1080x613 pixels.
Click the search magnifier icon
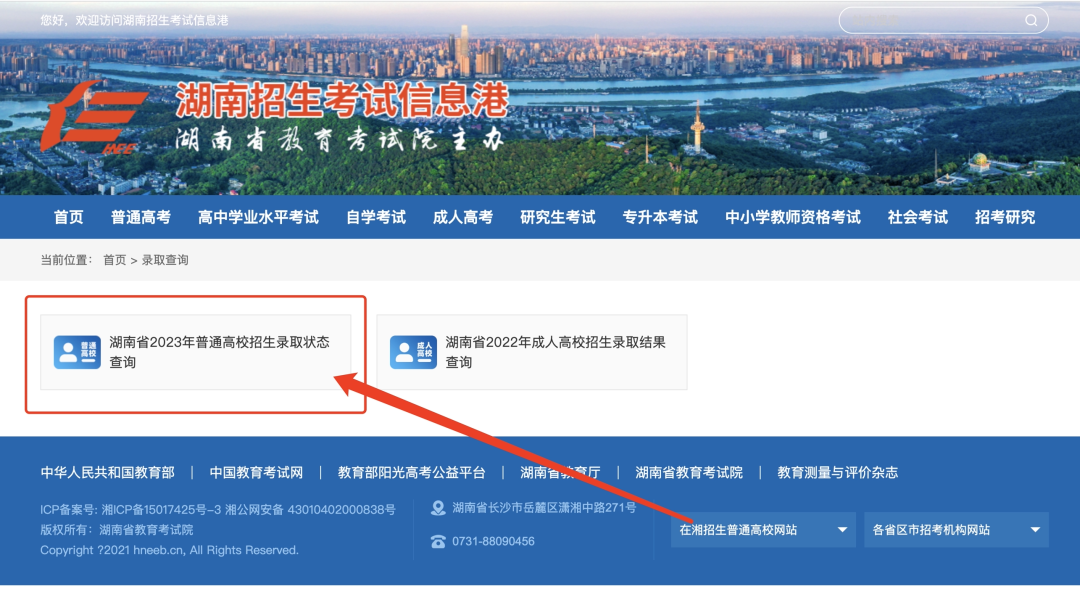click(x=1031, y=19)
